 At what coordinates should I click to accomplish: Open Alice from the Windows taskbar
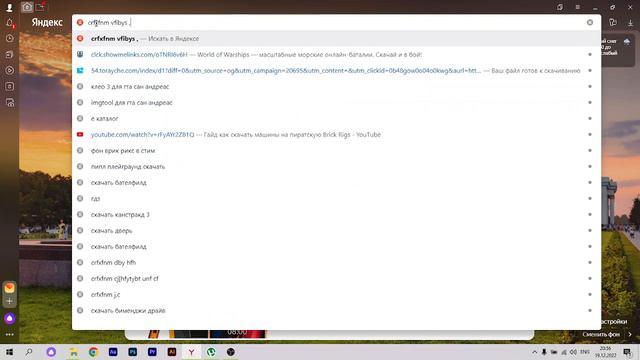click(51, 352)
